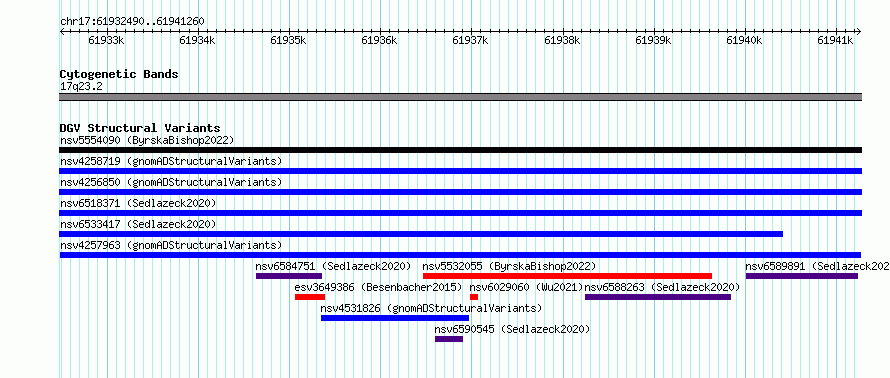
Task: Open the nsv4258719 (gnomADStructuralVariants) label
Action: coord(171,161)
